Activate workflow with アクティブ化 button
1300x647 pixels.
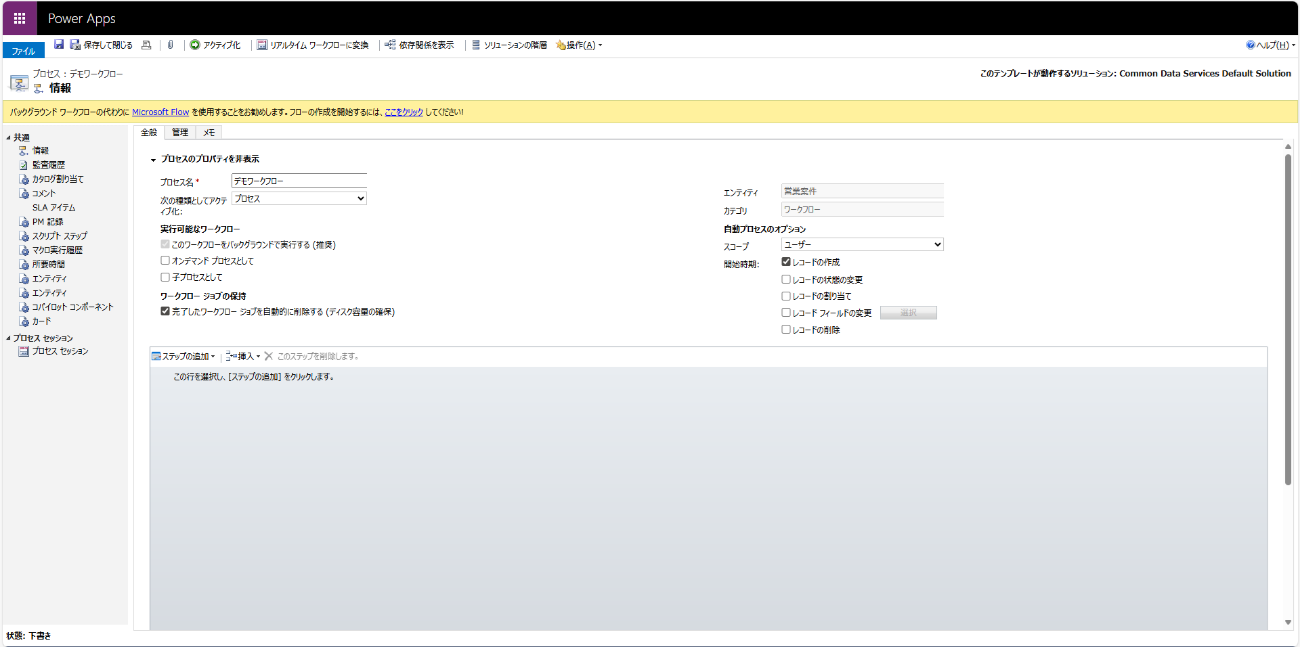tap(215, 45)
